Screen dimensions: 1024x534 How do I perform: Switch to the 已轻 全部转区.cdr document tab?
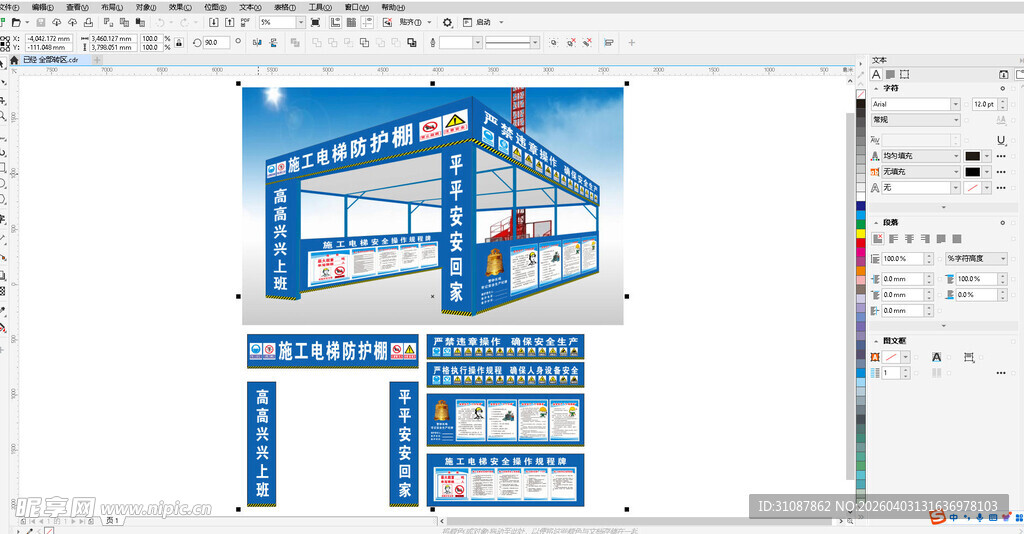point(50,59)
